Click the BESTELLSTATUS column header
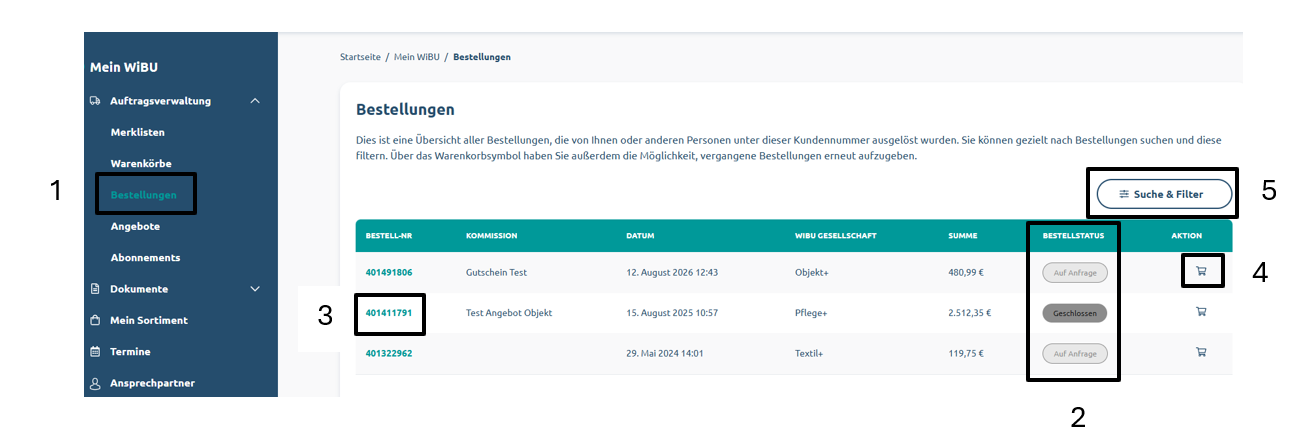The height and width of the screenshot is (433, 1299). point(1072,236)
